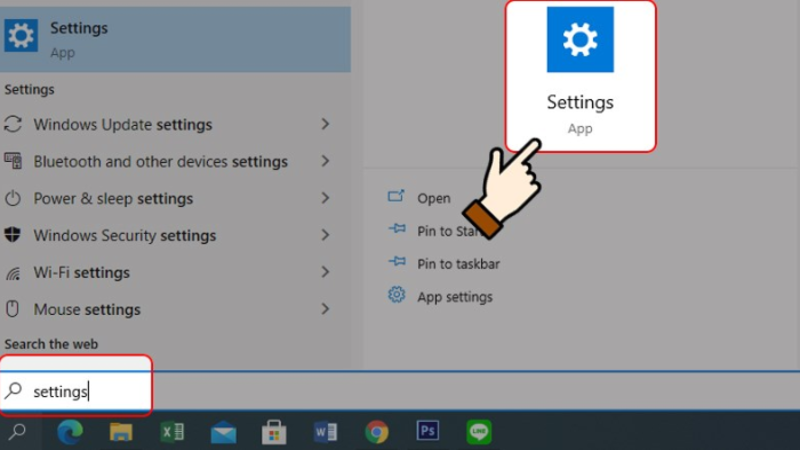This screenshot has height=450, width=800.
Task: Open Google Chrome from the taskbar
Action: click(x=377, y=432)
